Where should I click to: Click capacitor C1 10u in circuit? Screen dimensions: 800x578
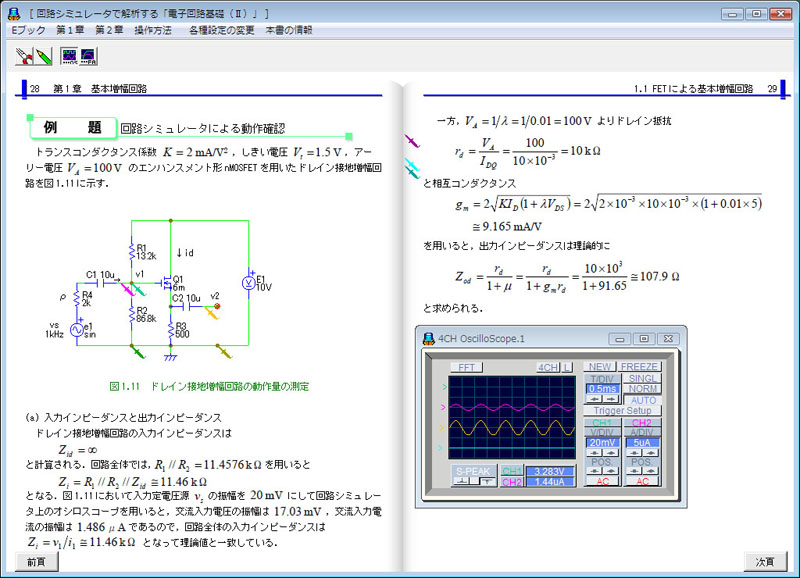pyautogui.click(x=100, y=282)
